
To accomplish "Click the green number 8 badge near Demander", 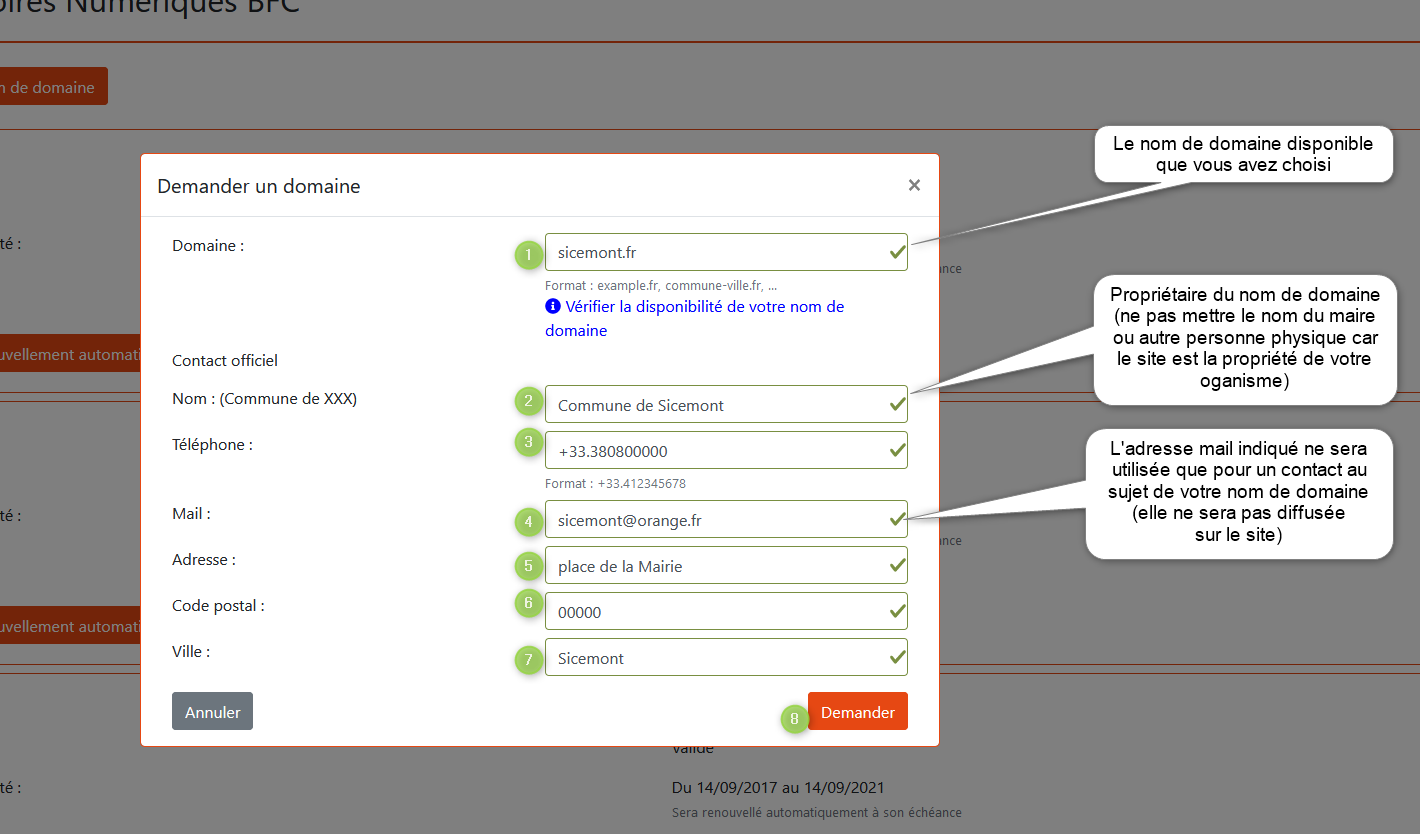I will (x=795, y=718).
